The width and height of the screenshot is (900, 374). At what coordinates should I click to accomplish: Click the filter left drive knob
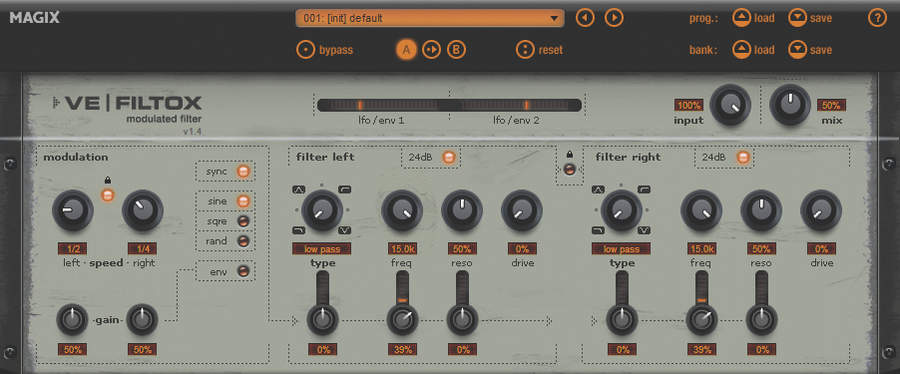(521, 211)
